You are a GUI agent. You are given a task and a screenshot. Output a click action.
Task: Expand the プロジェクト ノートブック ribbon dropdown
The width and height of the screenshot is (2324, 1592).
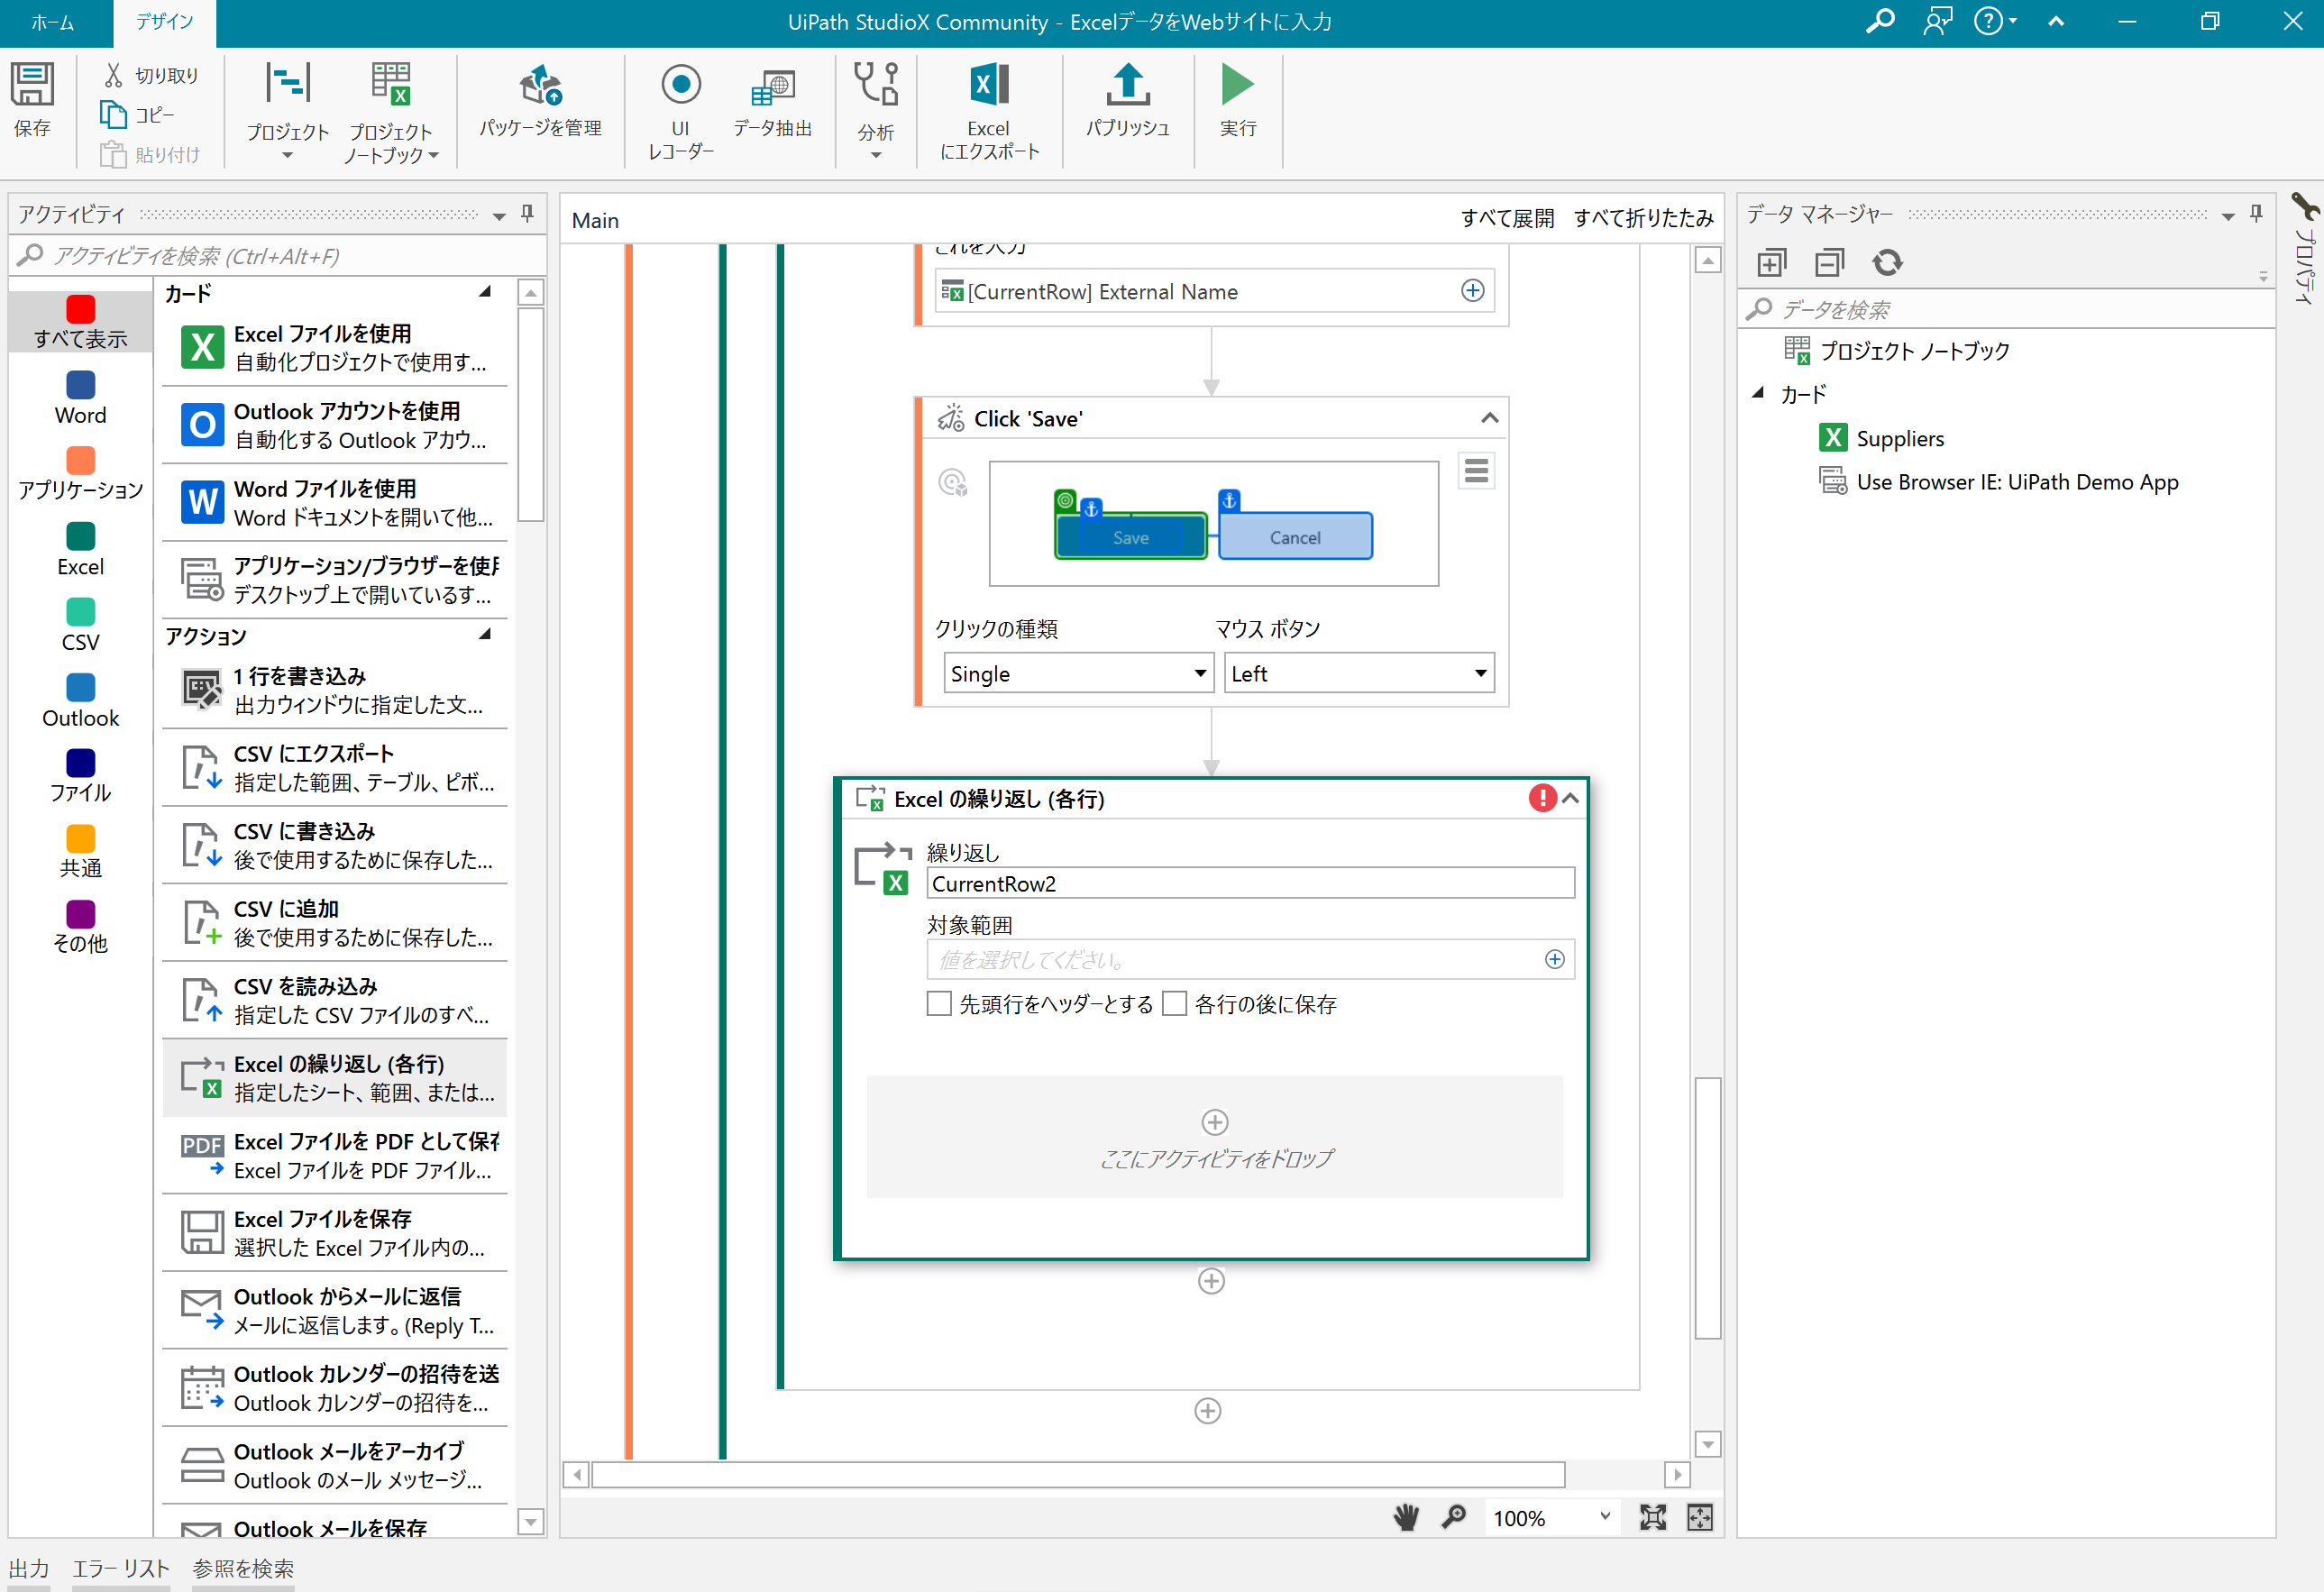click(x=433, y=156)
